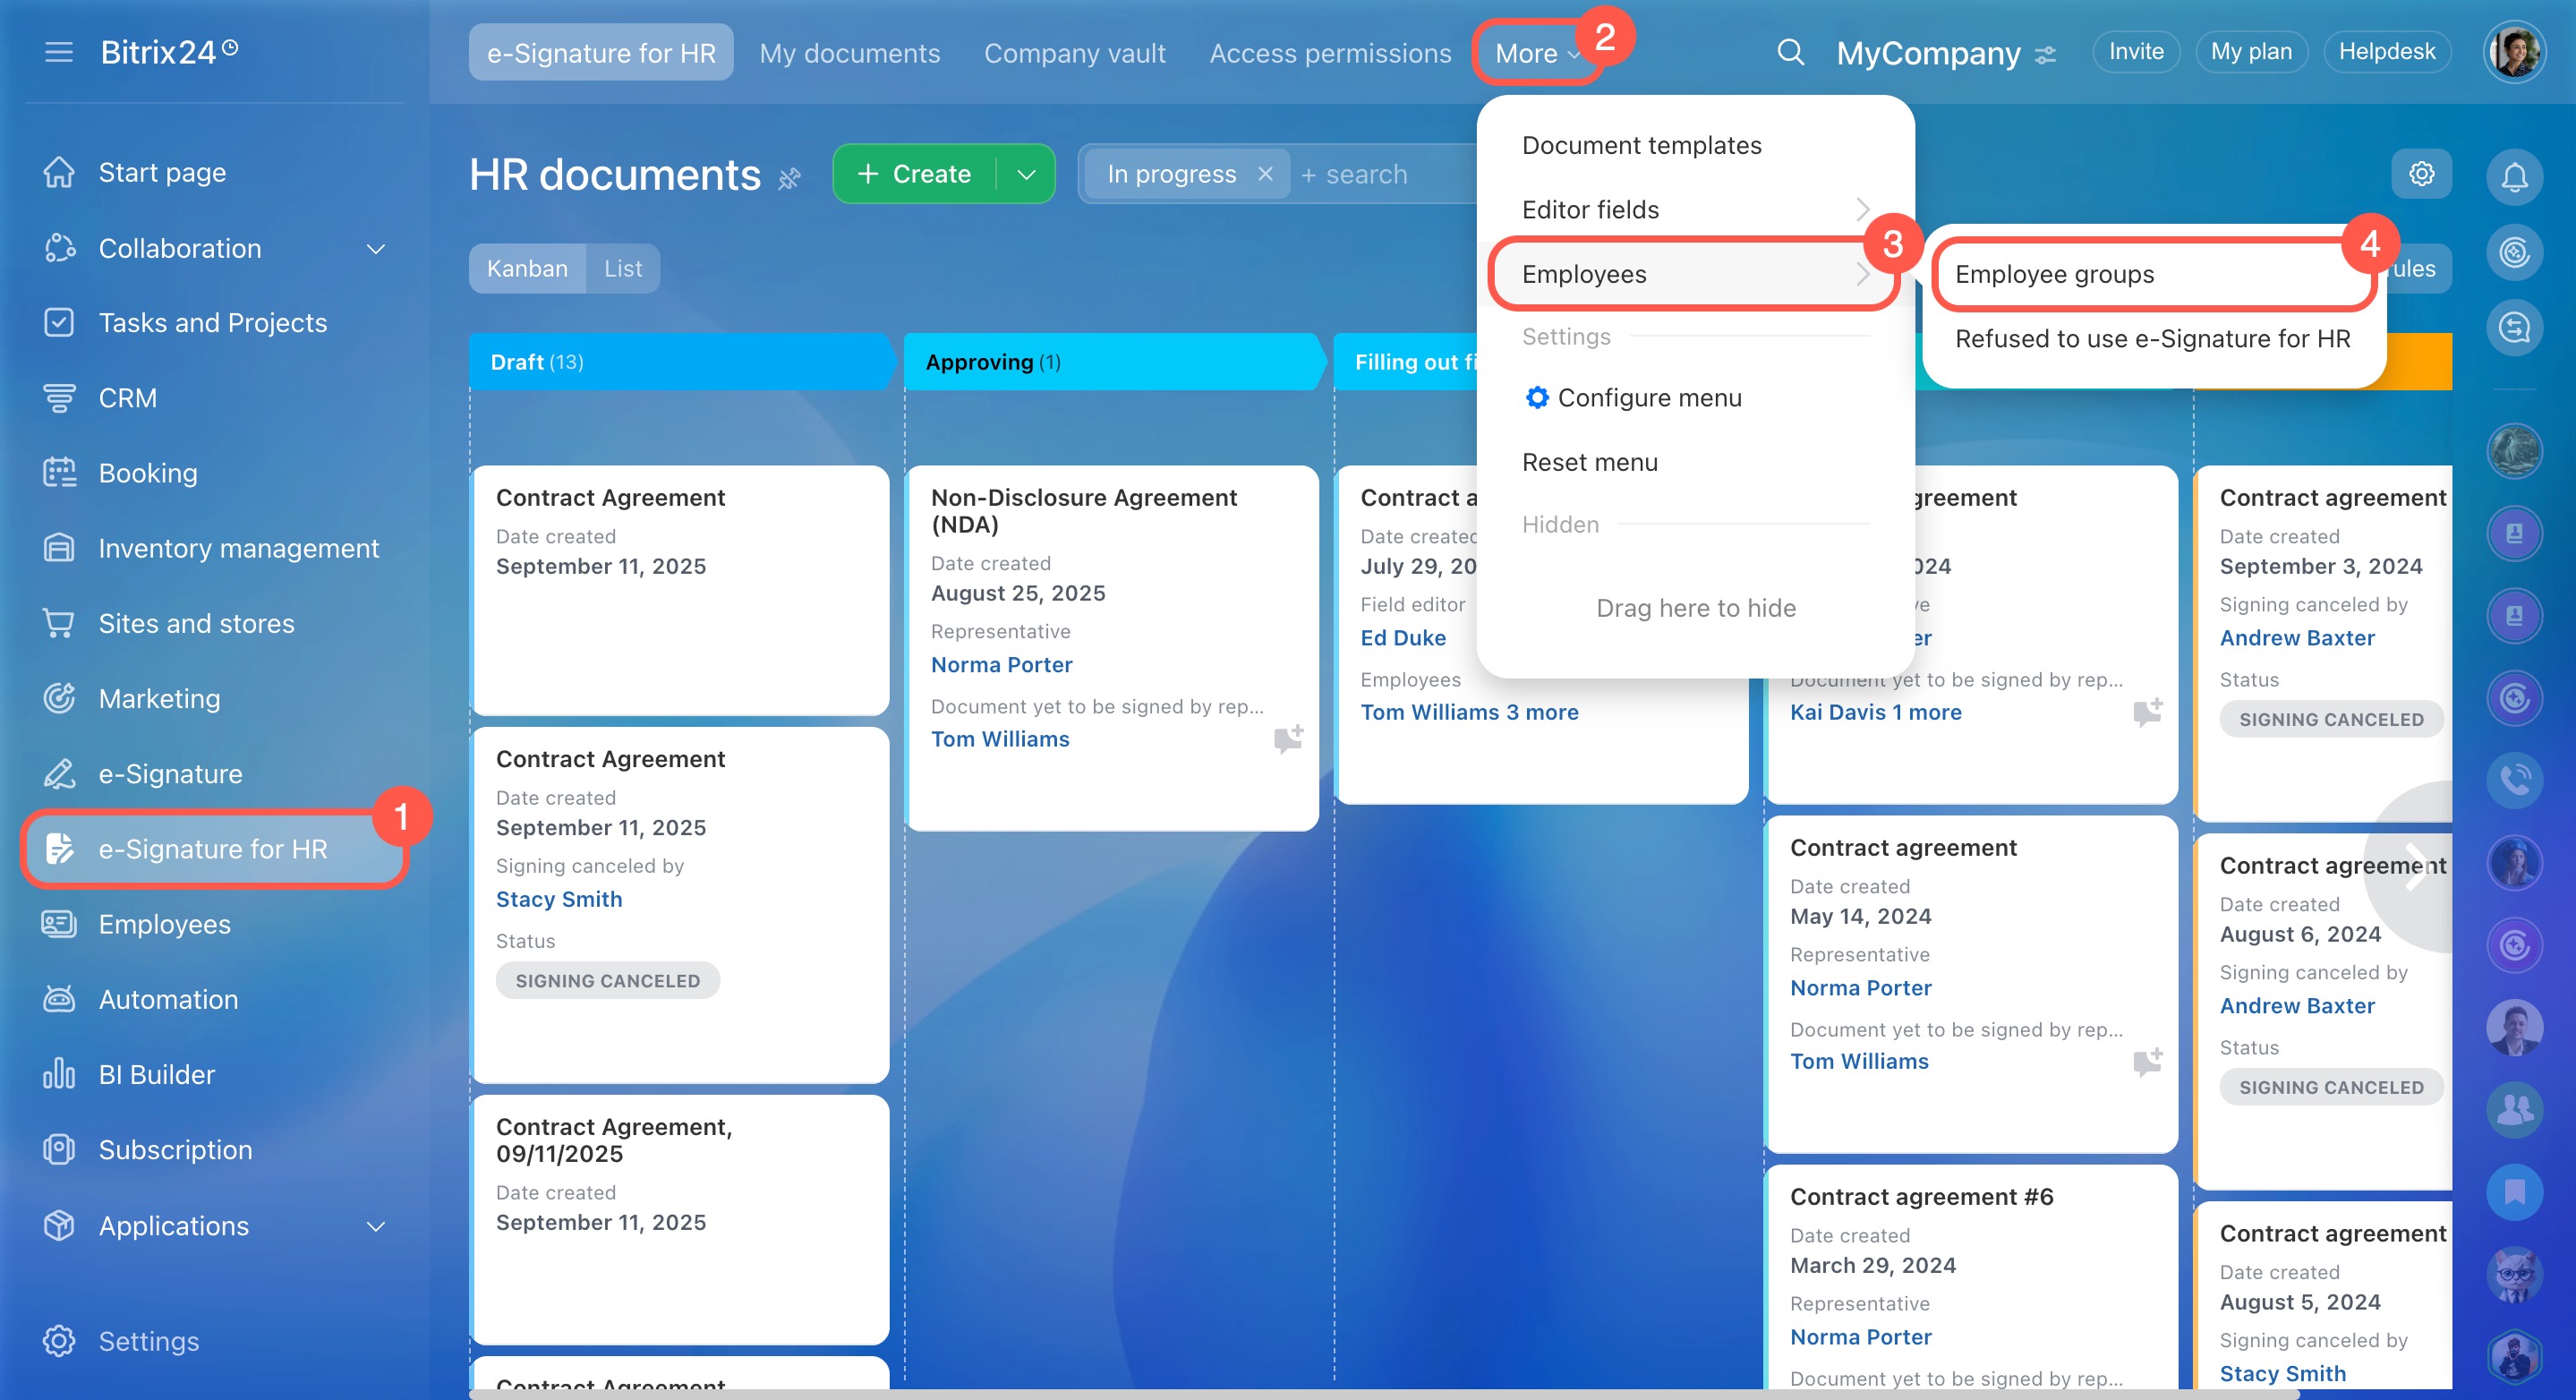Image resolution: width=2576 pixels, height=1400 pixels.
Task: Open the Company vault tab
Action: coord(1075,52)
